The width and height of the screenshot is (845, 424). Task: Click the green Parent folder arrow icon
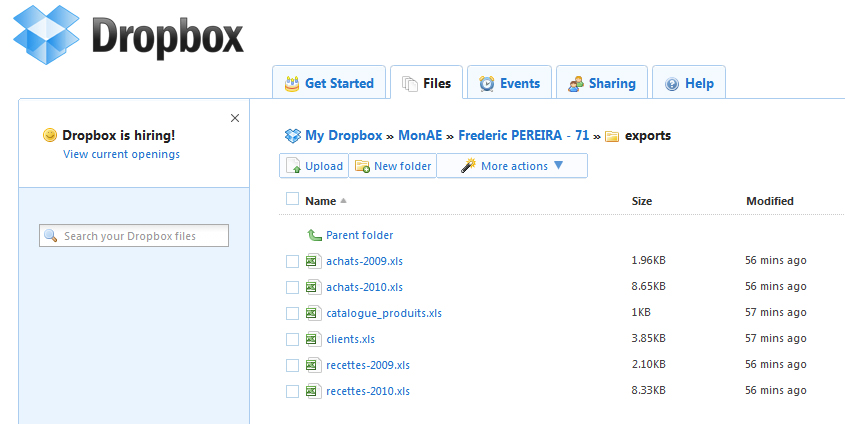coord(314,235)
